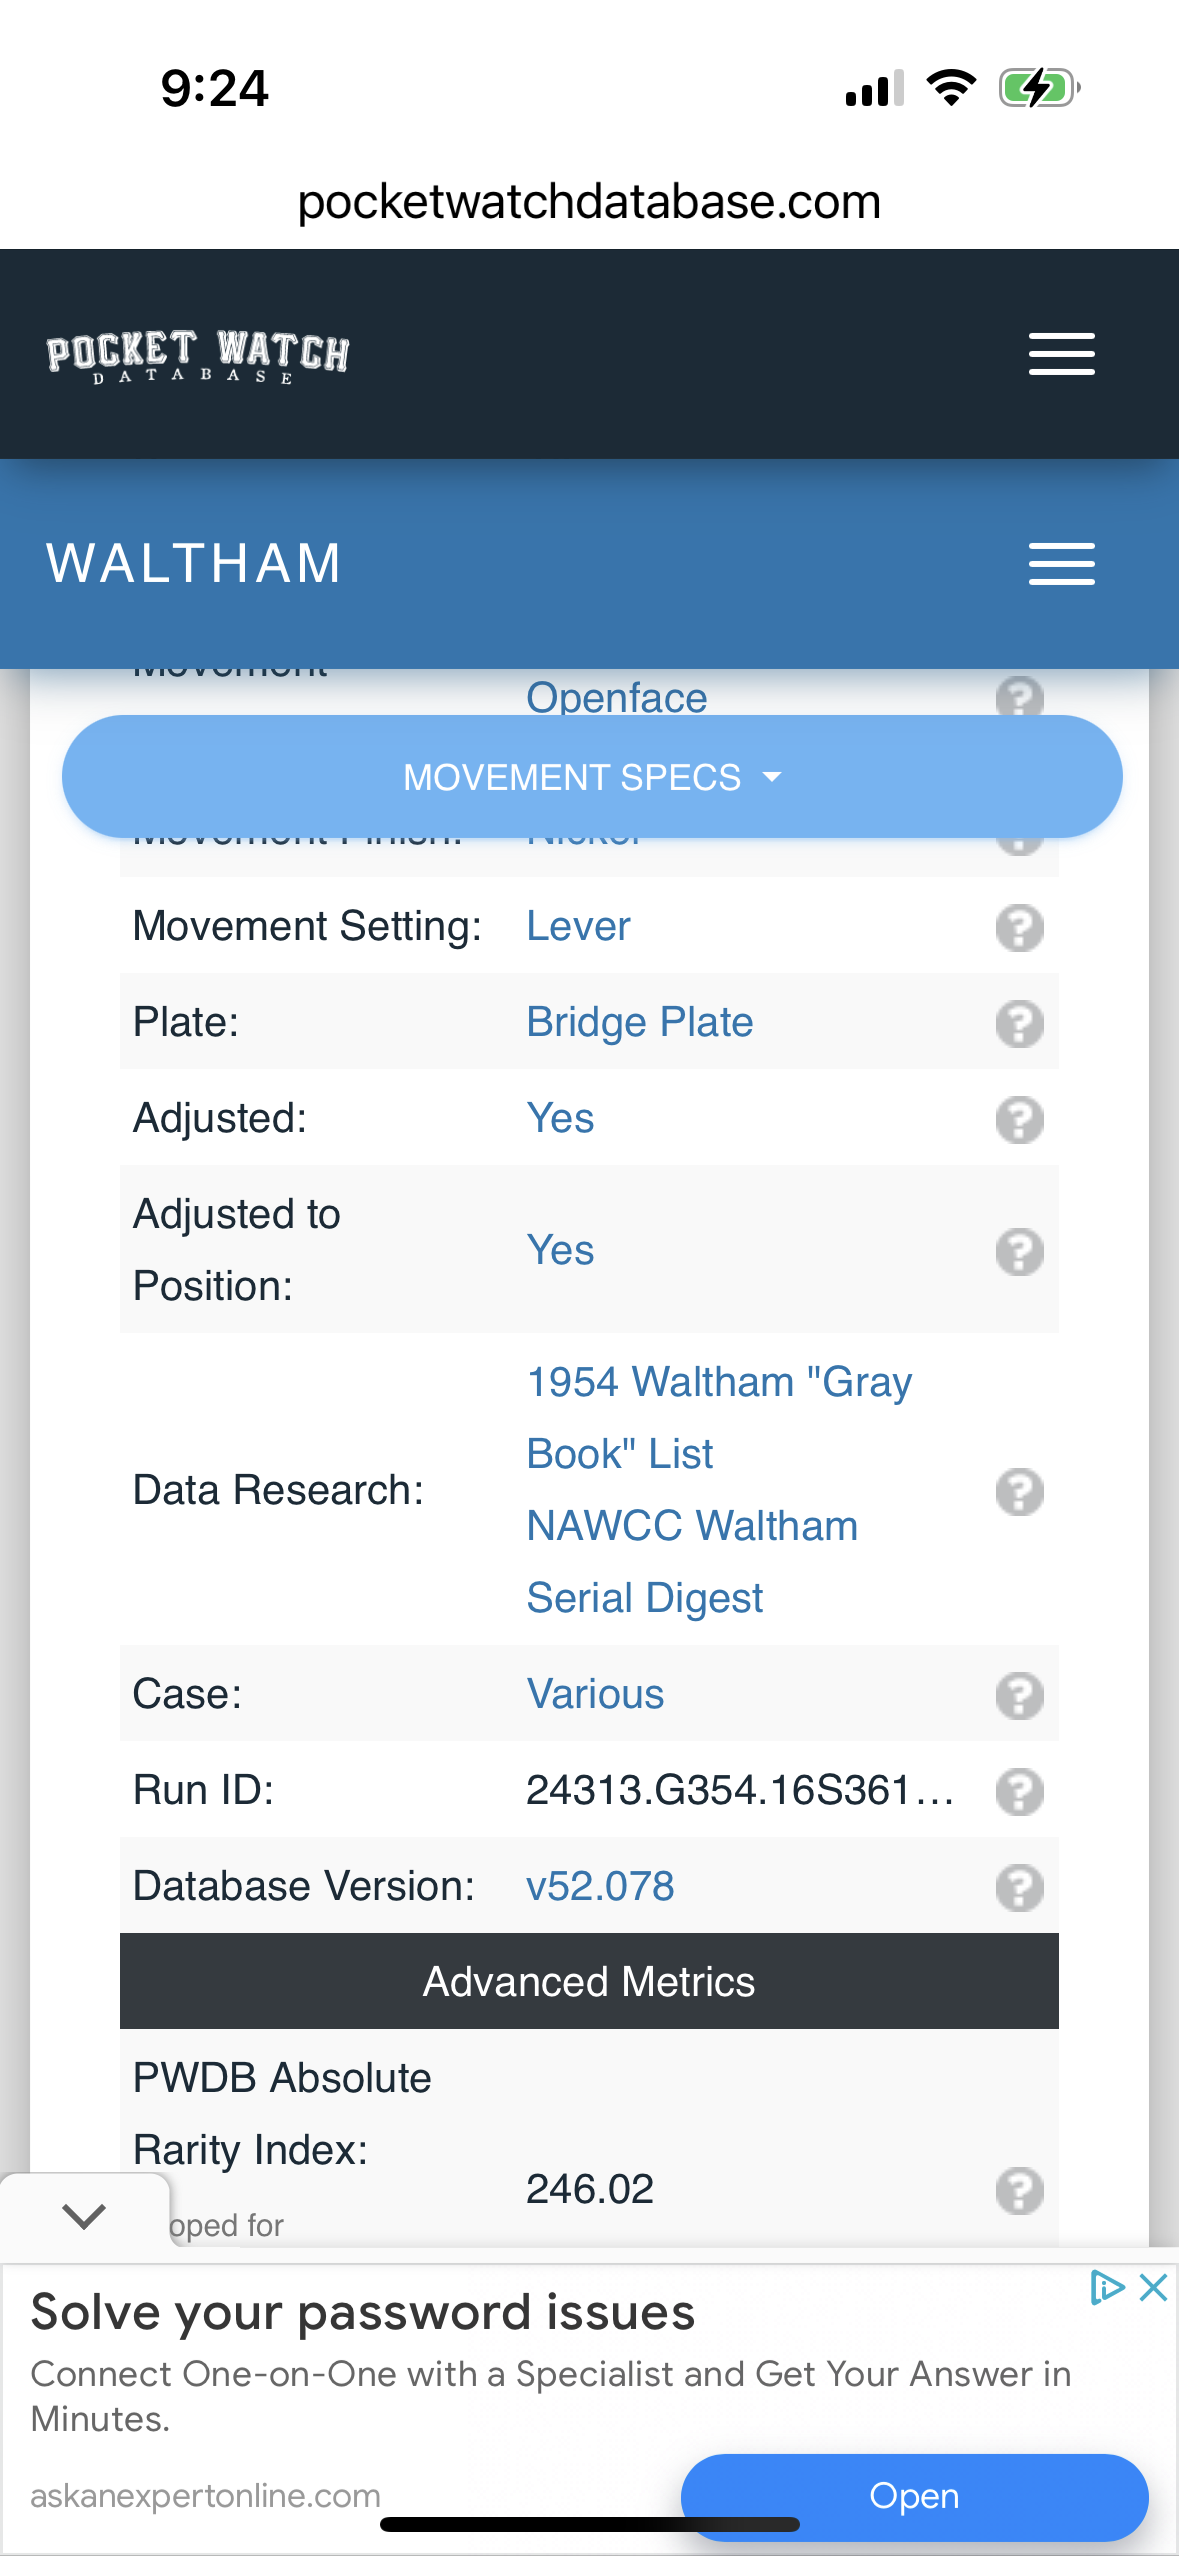1179x2556 pixels.
Task: Open the Pocket Watch Database hamburger menu
Action: [x=1061, y=354]
